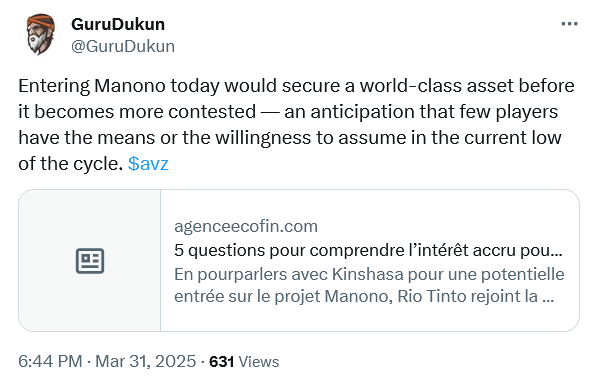The width and height of the screenshot is (598, 376).
Task: Open article titled '5 questions pour comprendre'
Action: click(368, 251)
